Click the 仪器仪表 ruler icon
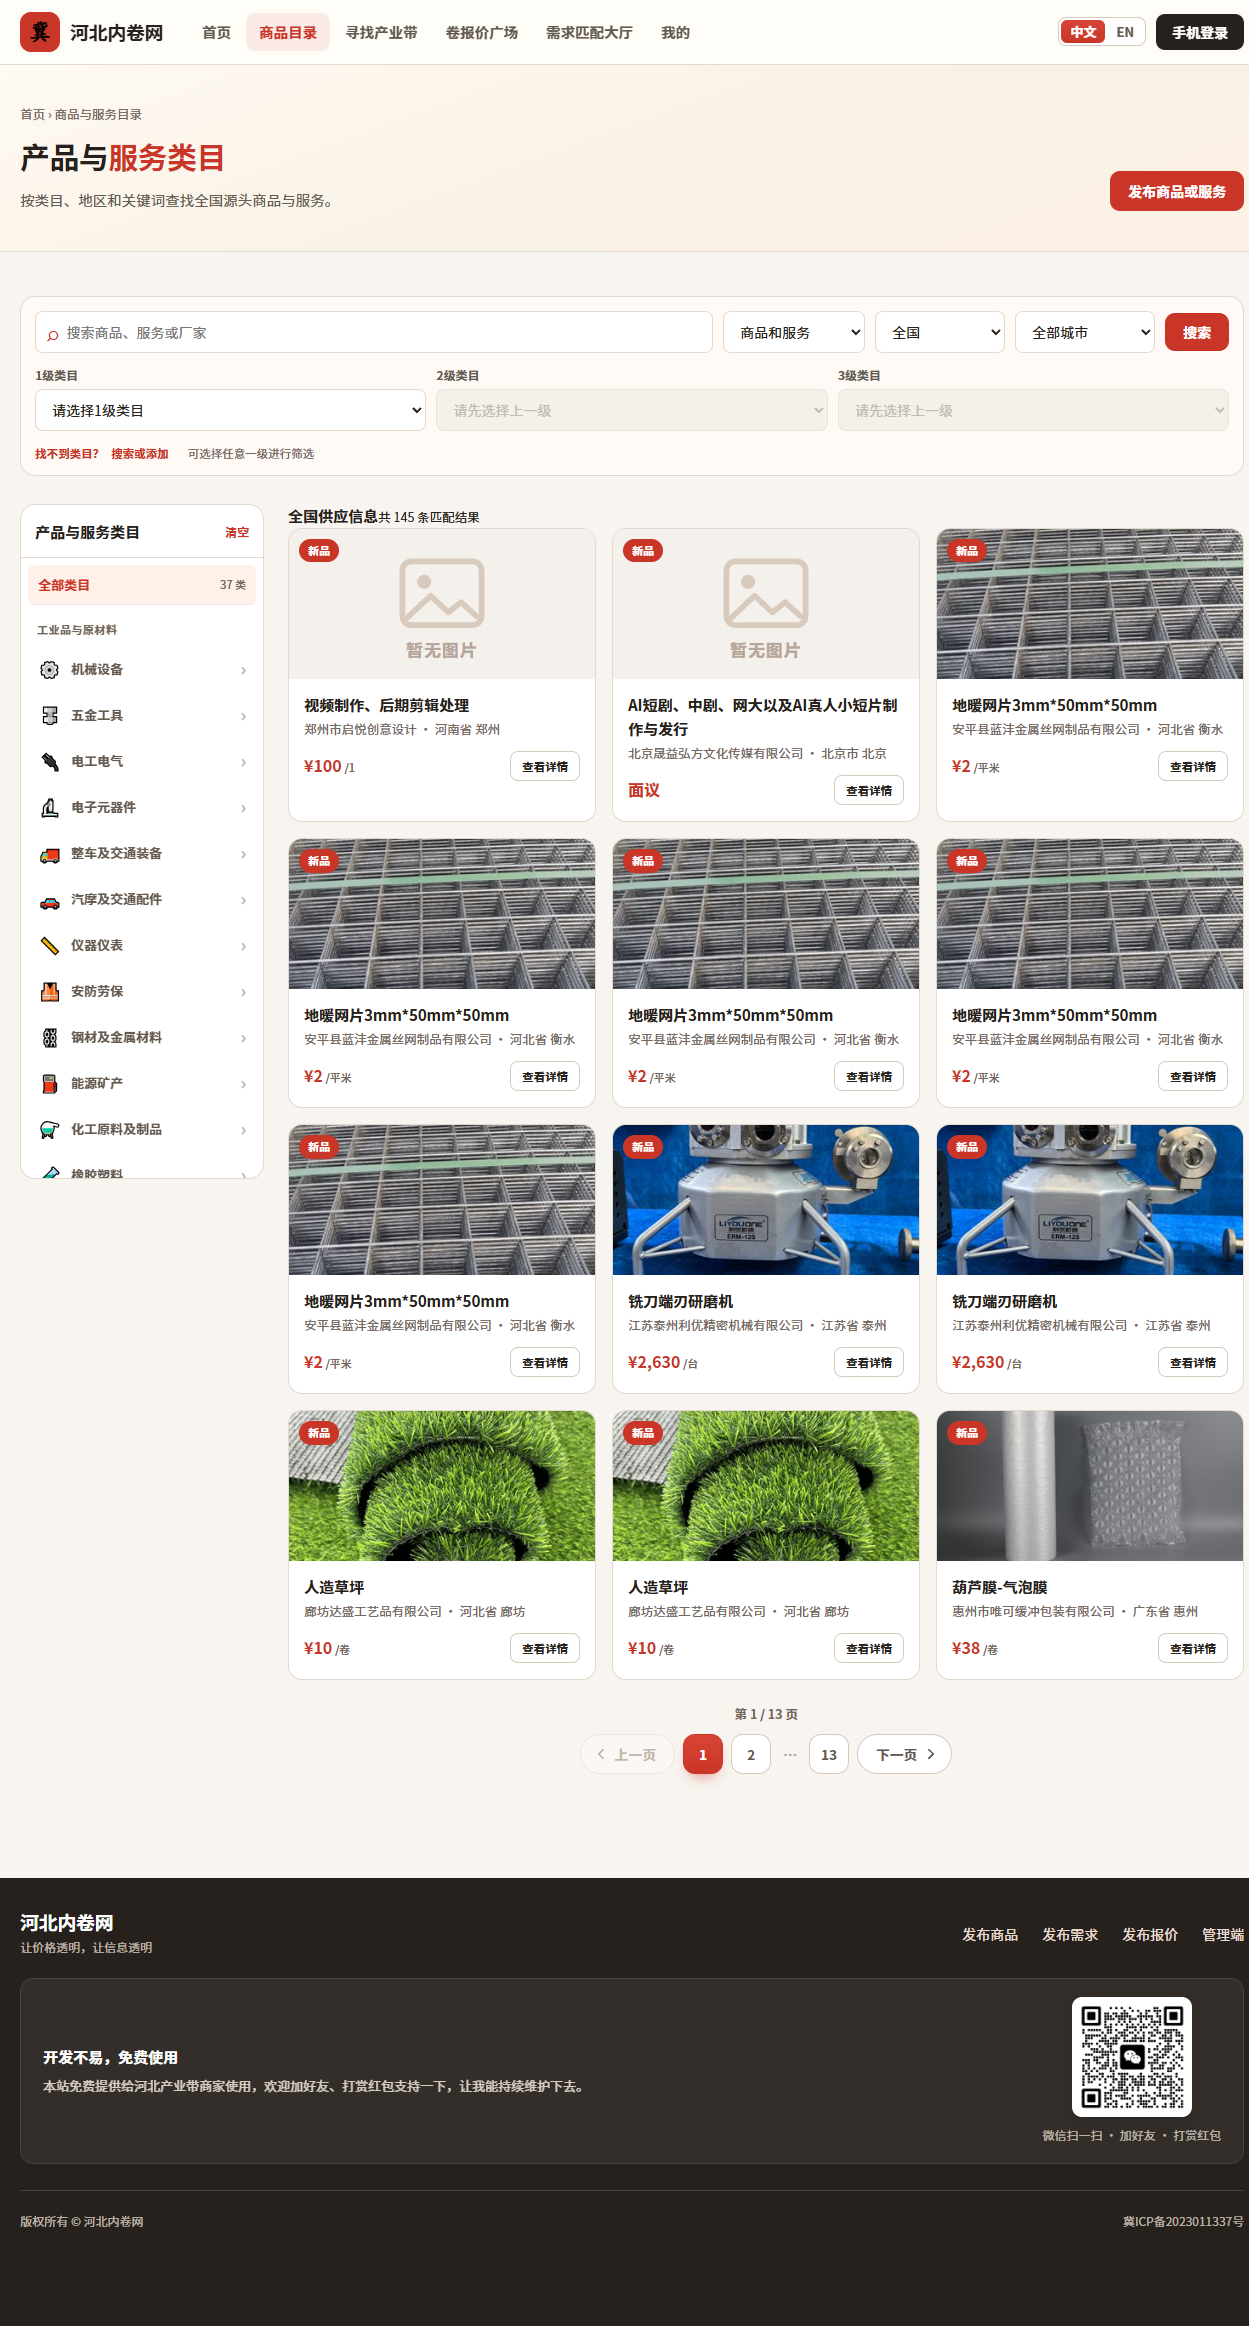The height and width of the screenshot is (2326, 1249). click(49, 946)
